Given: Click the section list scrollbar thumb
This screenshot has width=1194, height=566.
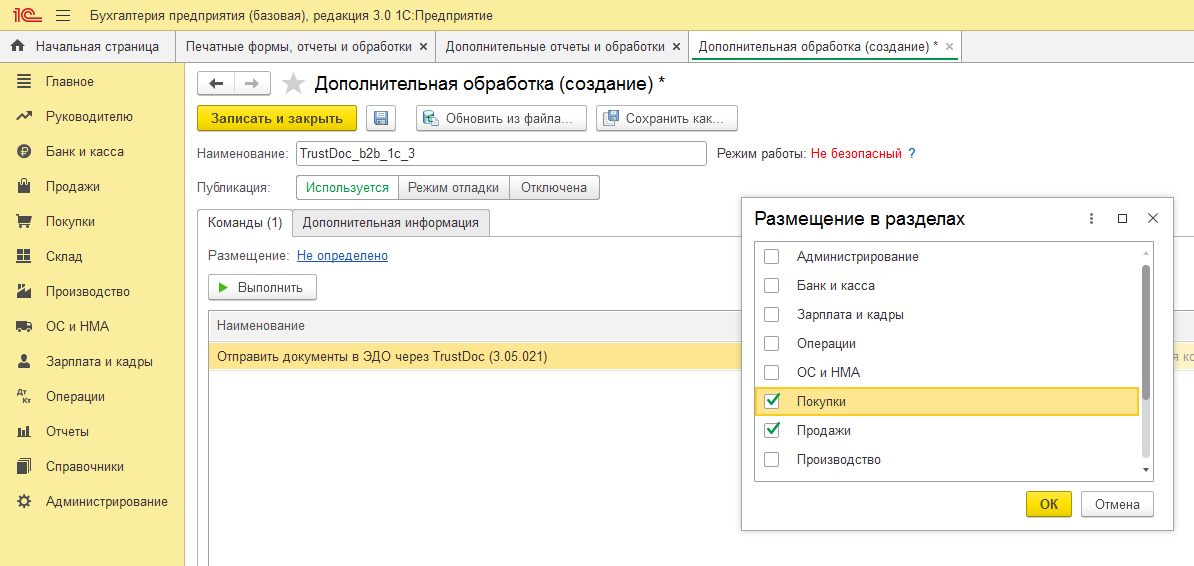Looking at the screenshot, I should (x=1145, y=331).
